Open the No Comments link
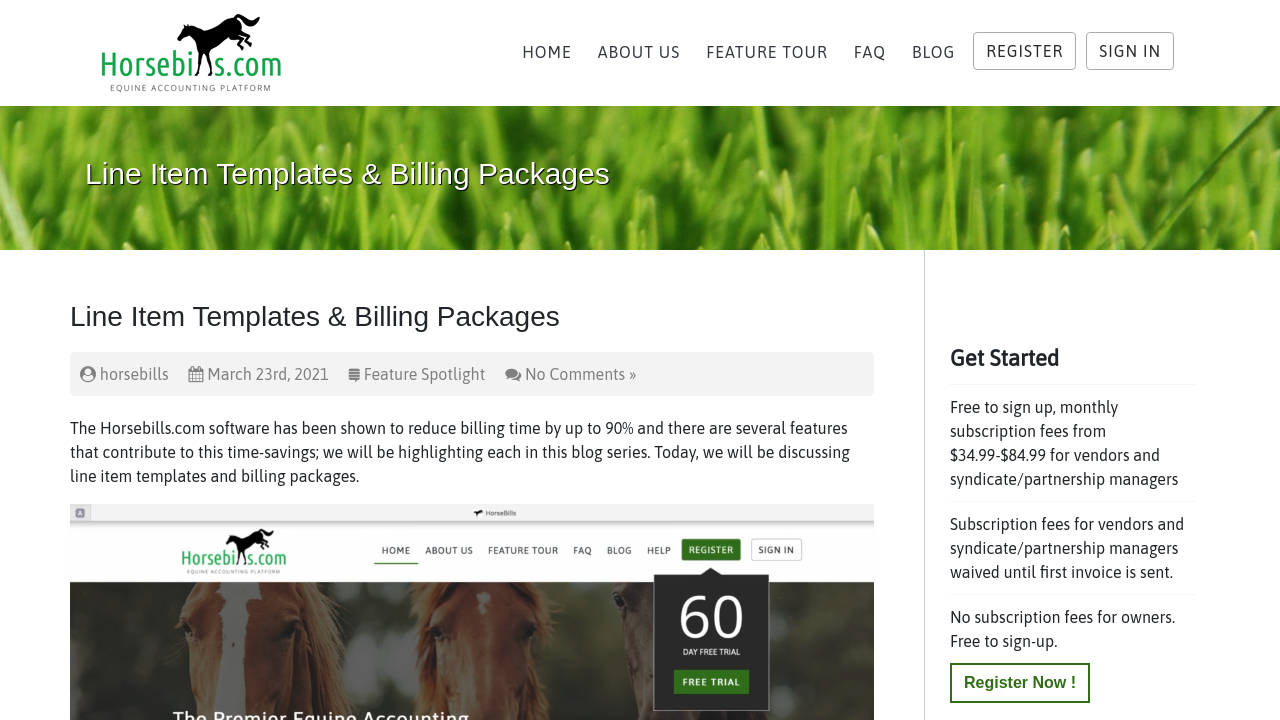 point(581,374)
